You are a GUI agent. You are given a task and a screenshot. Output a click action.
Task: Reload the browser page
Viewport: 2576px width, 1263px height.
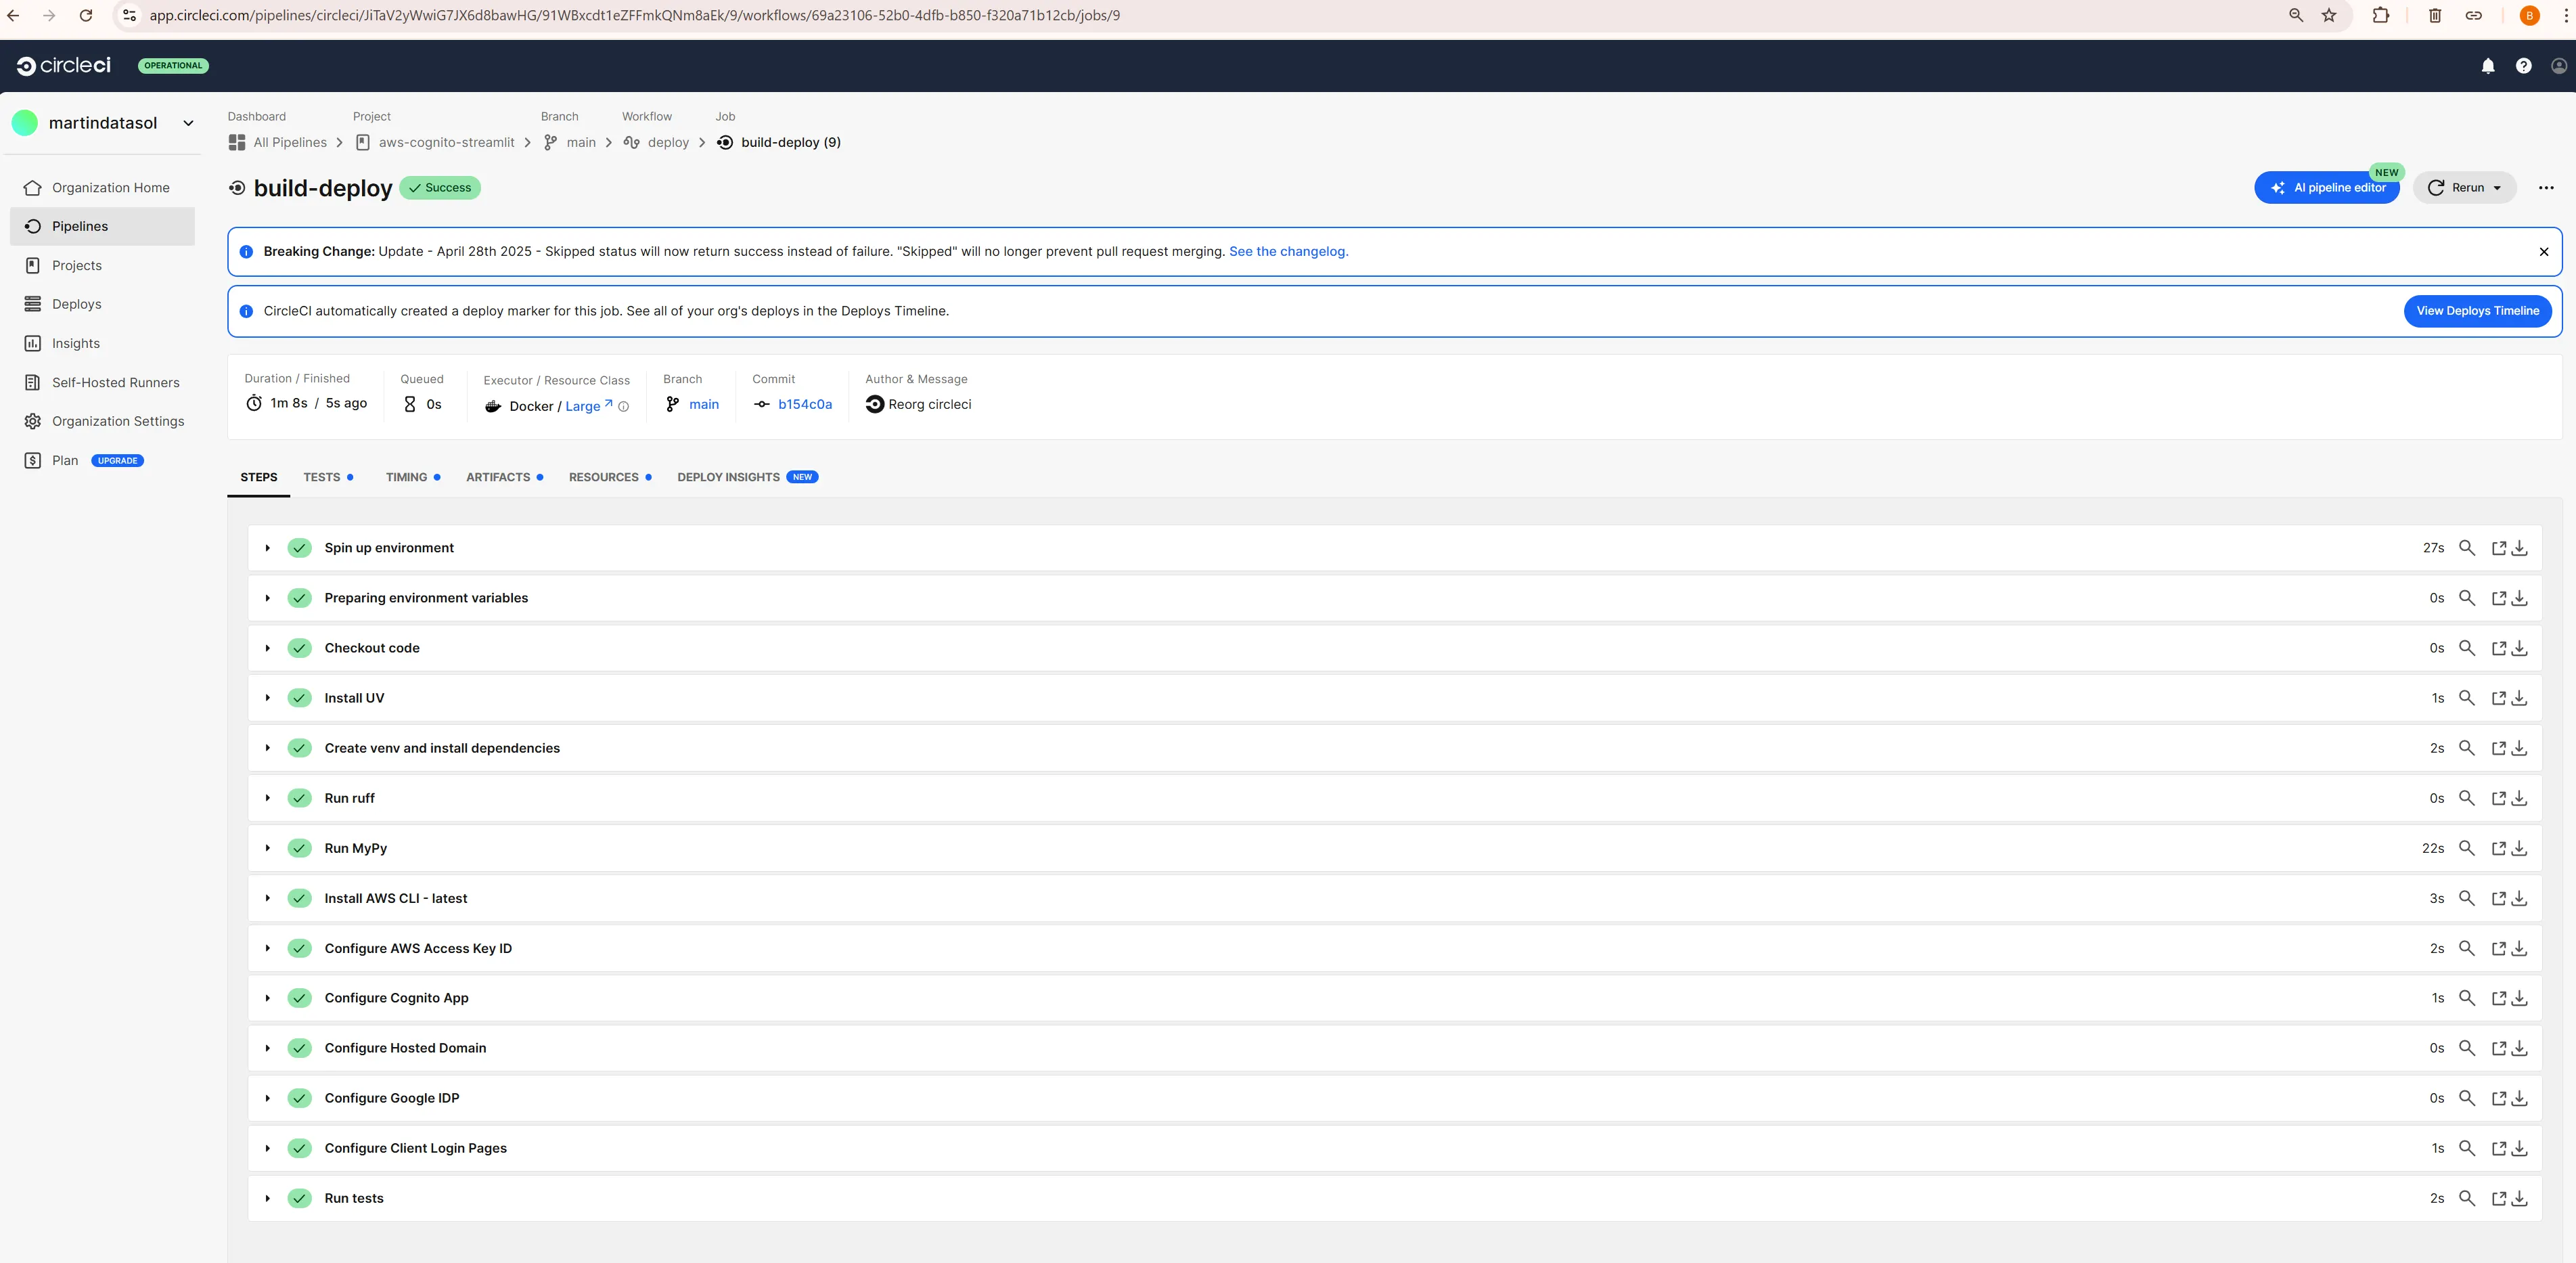pyautogui.click(x=86, y=15)
